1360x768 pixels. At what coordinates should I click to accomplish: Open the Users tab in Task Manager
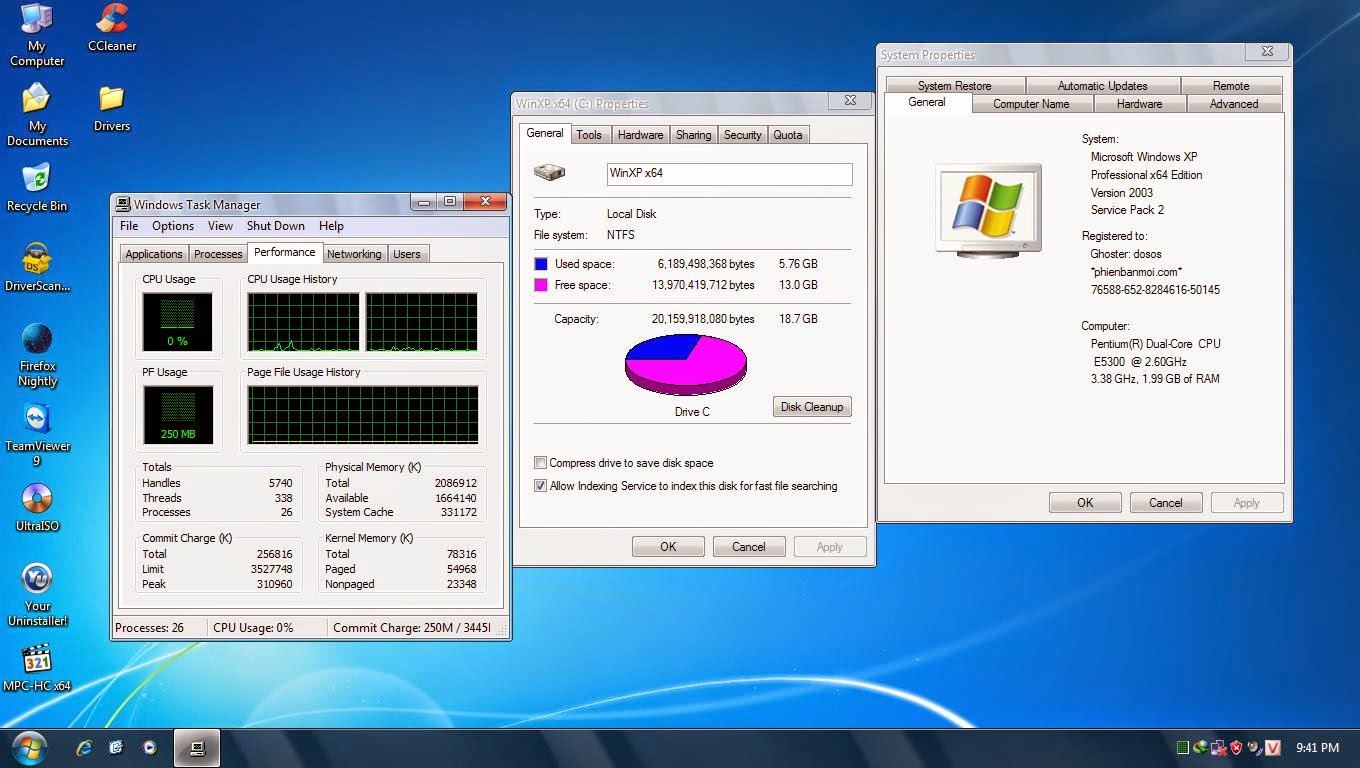point(407,254)
